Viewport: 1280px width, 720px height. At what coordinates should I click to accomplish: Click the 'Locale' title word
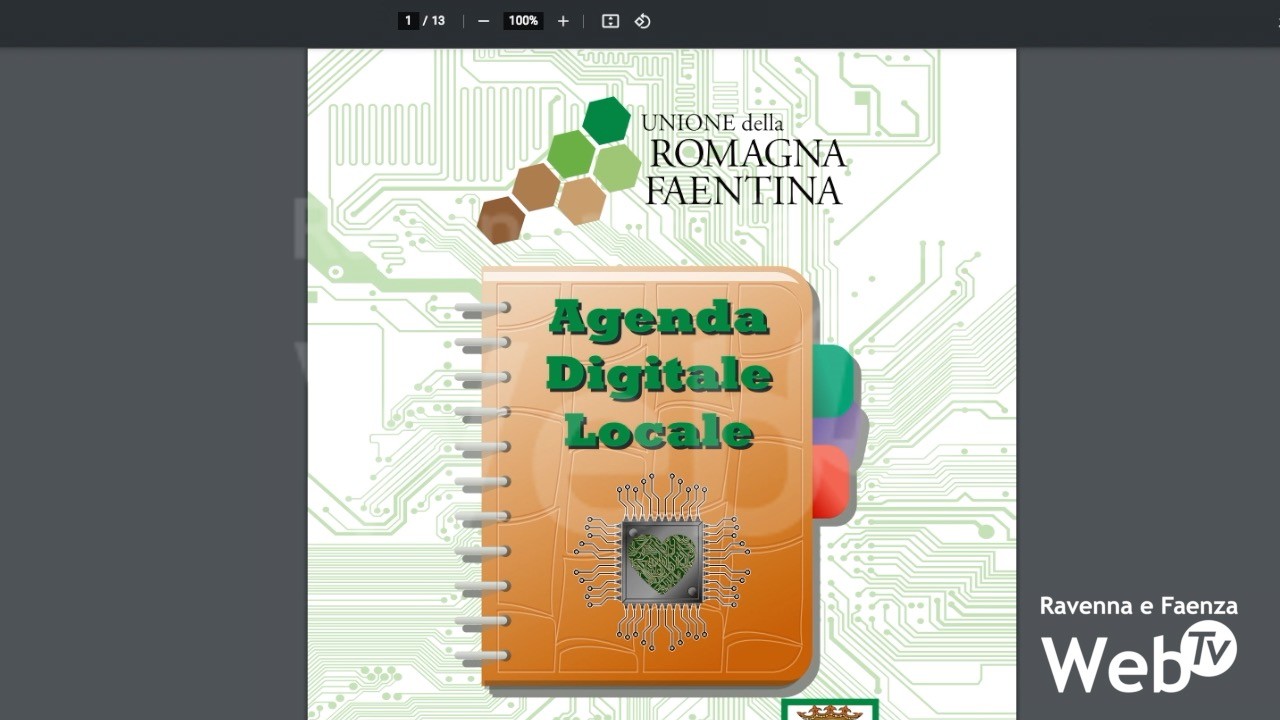tap(658, 432)
